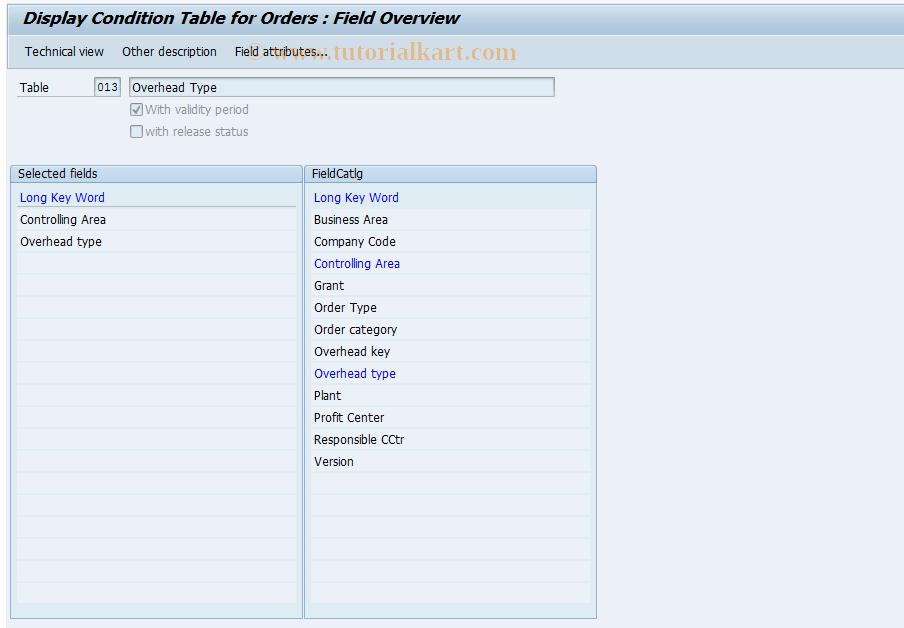Image resolution: width=904 pixels, height=628 pixels.
Task: Choose Order Type from the field catalog
Action: click(x=345, y=307)
